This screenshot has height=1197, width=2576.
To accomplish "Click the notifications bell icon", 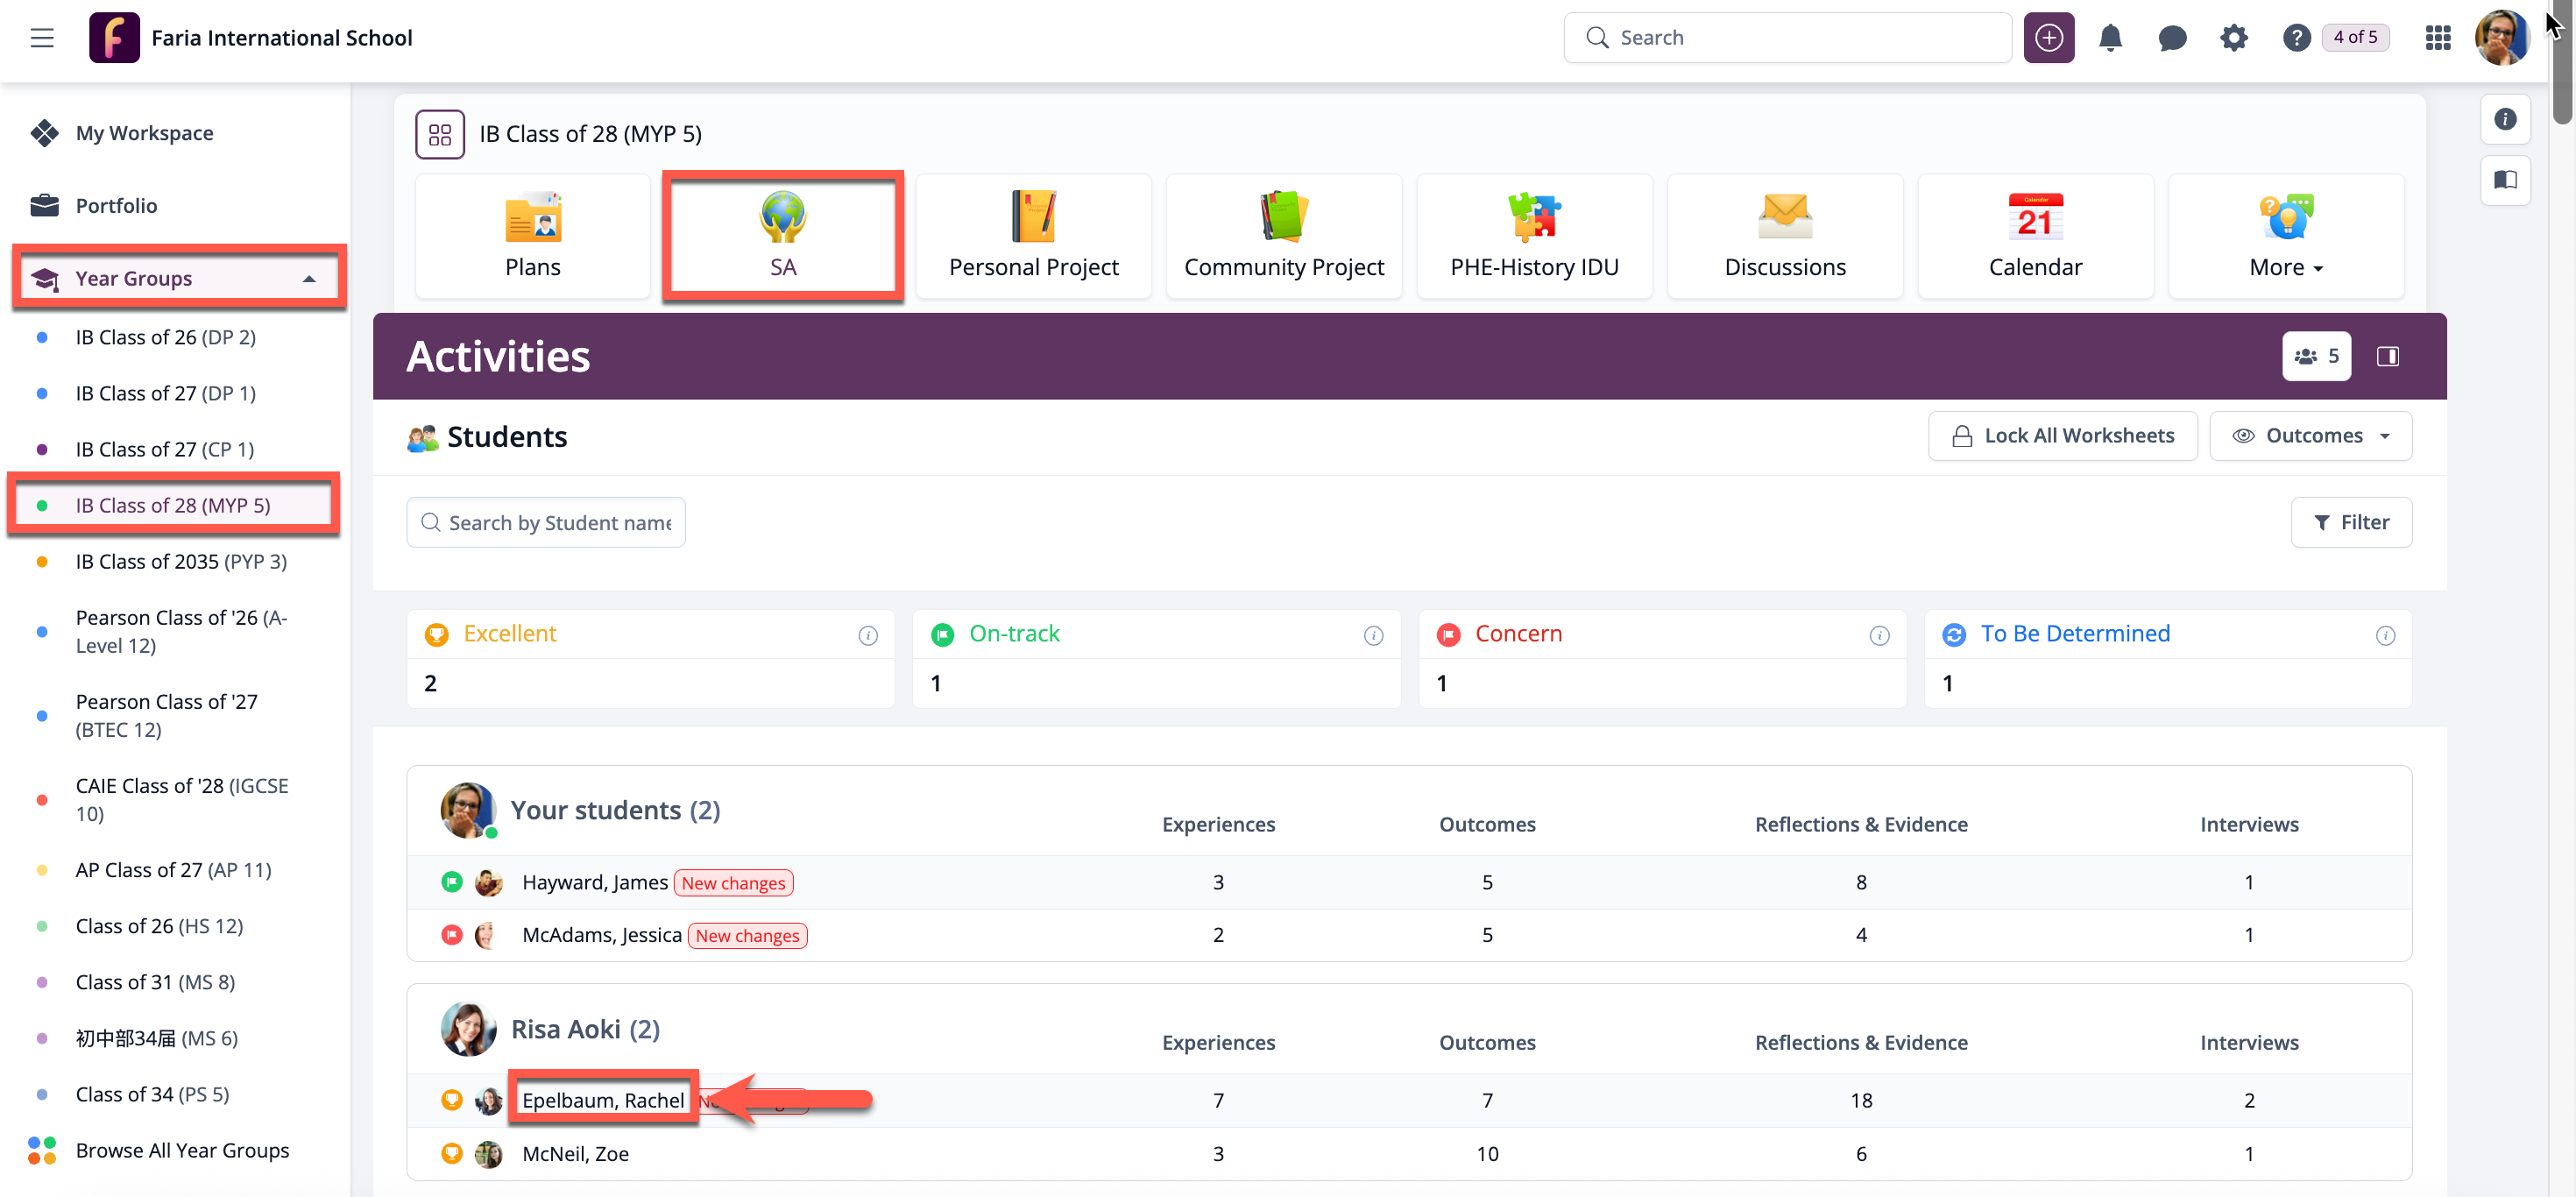I will click(x=2110, y=38).
